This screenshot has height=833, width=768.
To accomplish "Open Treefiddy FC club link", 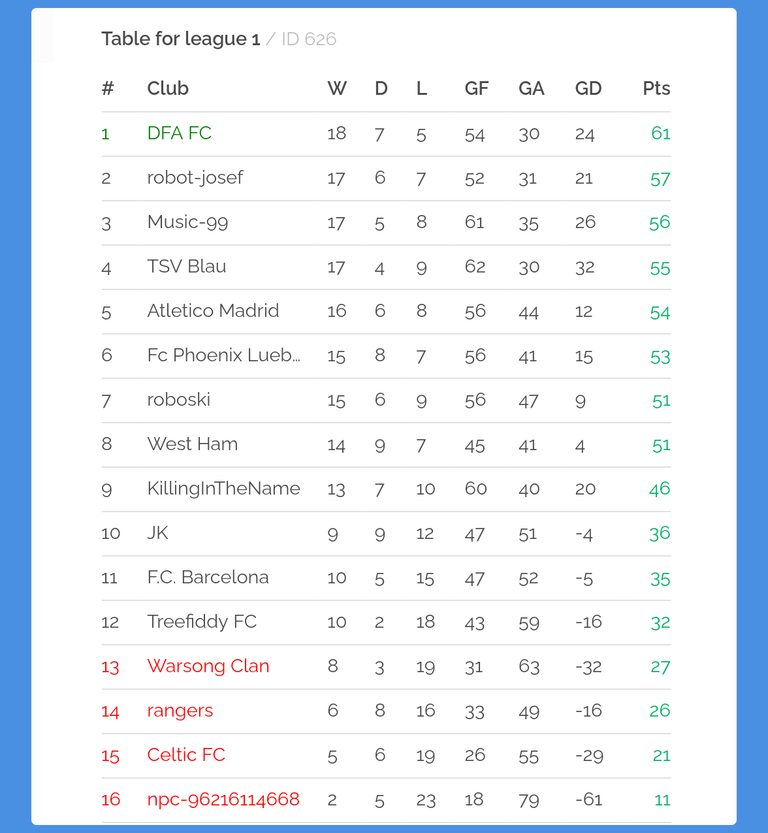I will coord(202,622).
